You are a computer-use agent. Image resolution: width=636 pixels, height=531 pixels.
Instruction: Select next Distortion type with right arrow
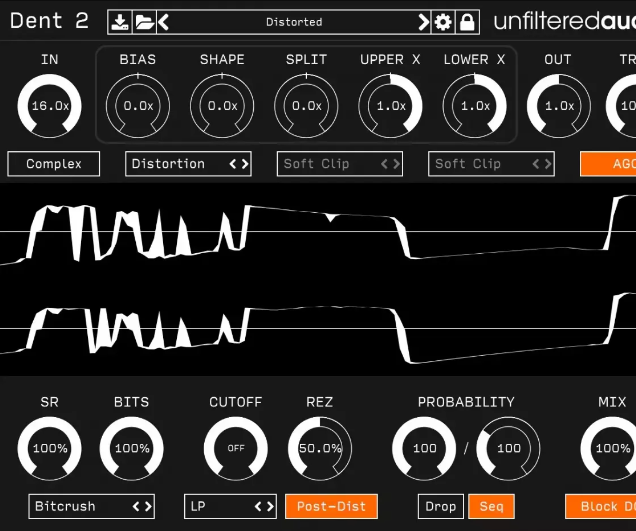coord(245,164)
